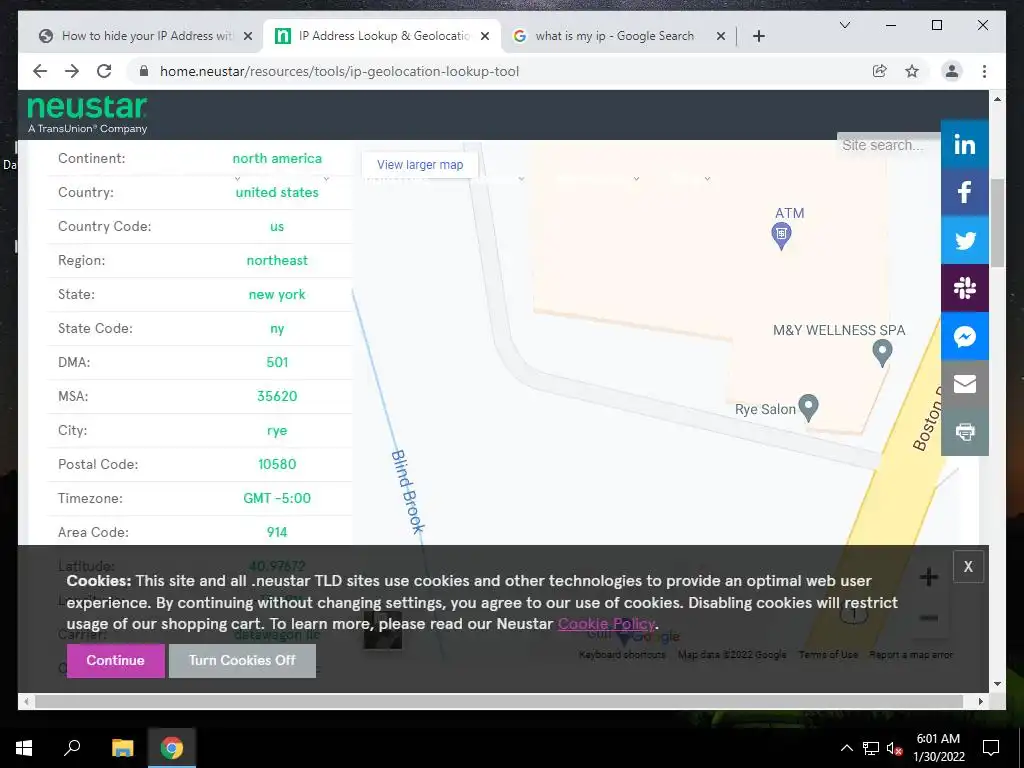The image size is (1024, 768).
Task: Open Windows taskbar search
Action: coord(72,748)
